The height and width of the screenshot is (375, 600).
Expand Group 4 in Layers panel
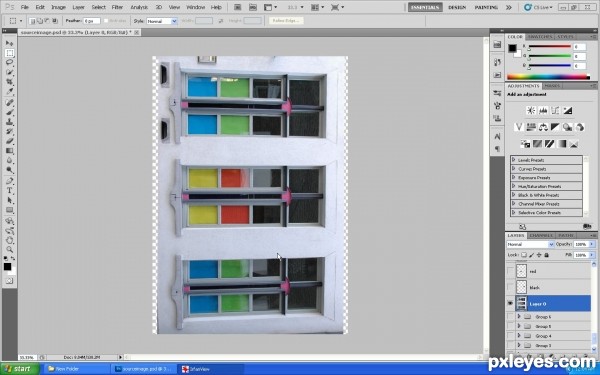click(x=519, y=336)
